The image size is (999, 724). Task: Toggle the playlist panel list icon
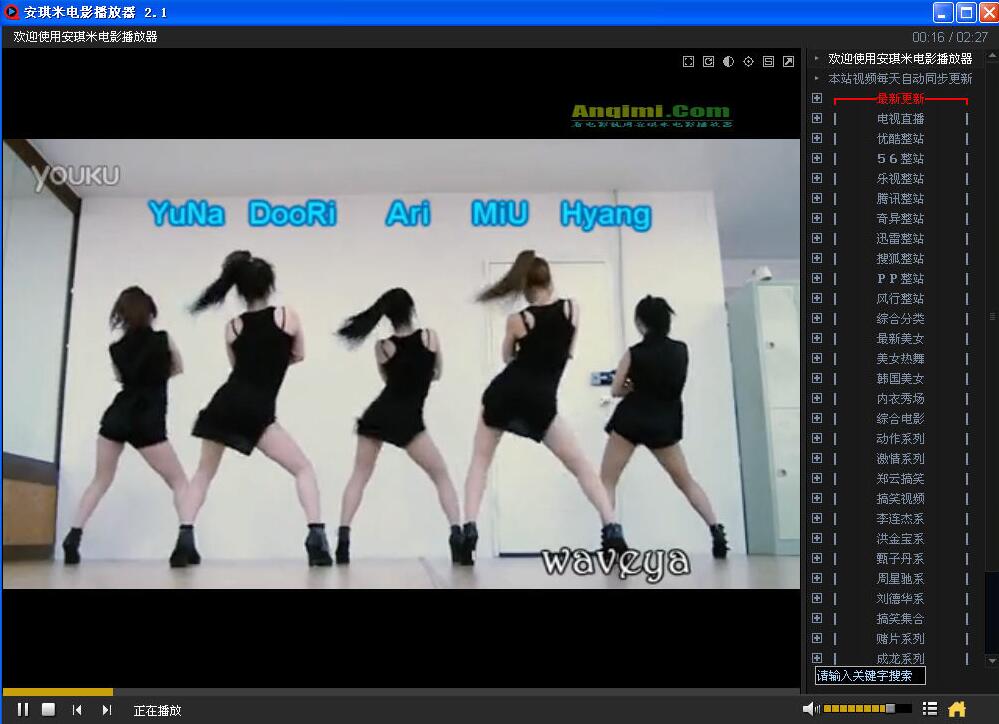click(930, 709)
